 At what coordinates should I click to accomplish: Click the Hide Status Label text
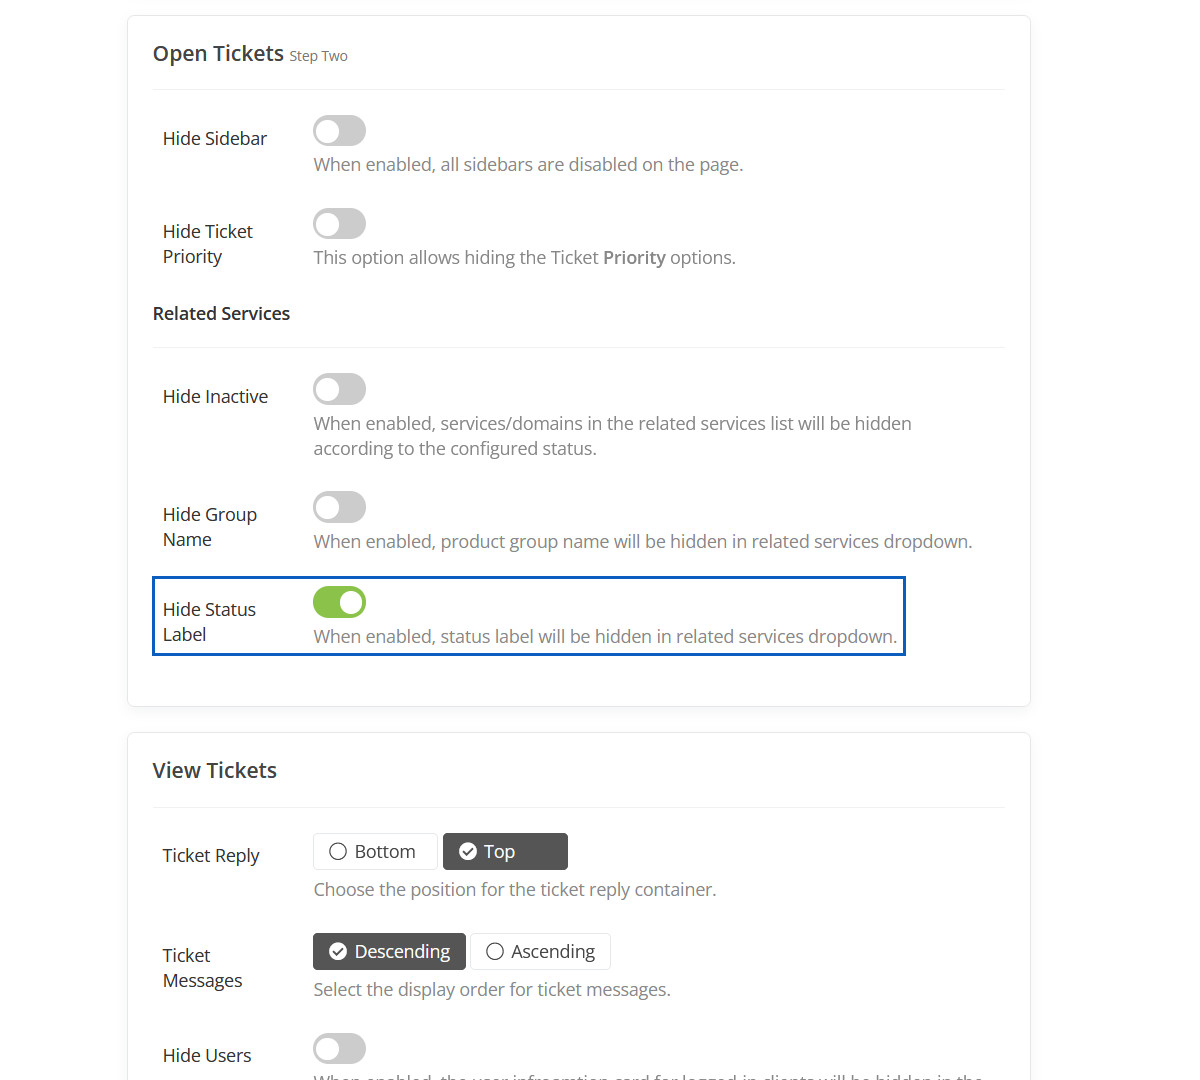pos(209,622)
